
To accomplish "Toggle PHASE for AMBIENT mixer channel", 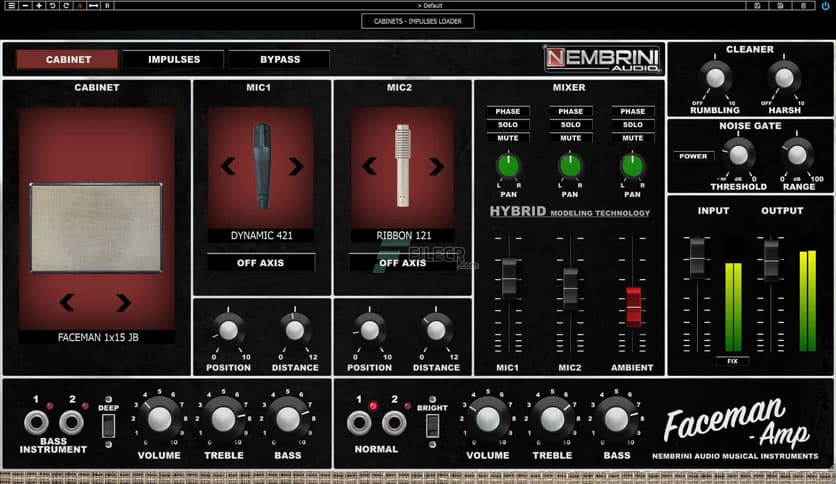I will (x=633, y=111).
